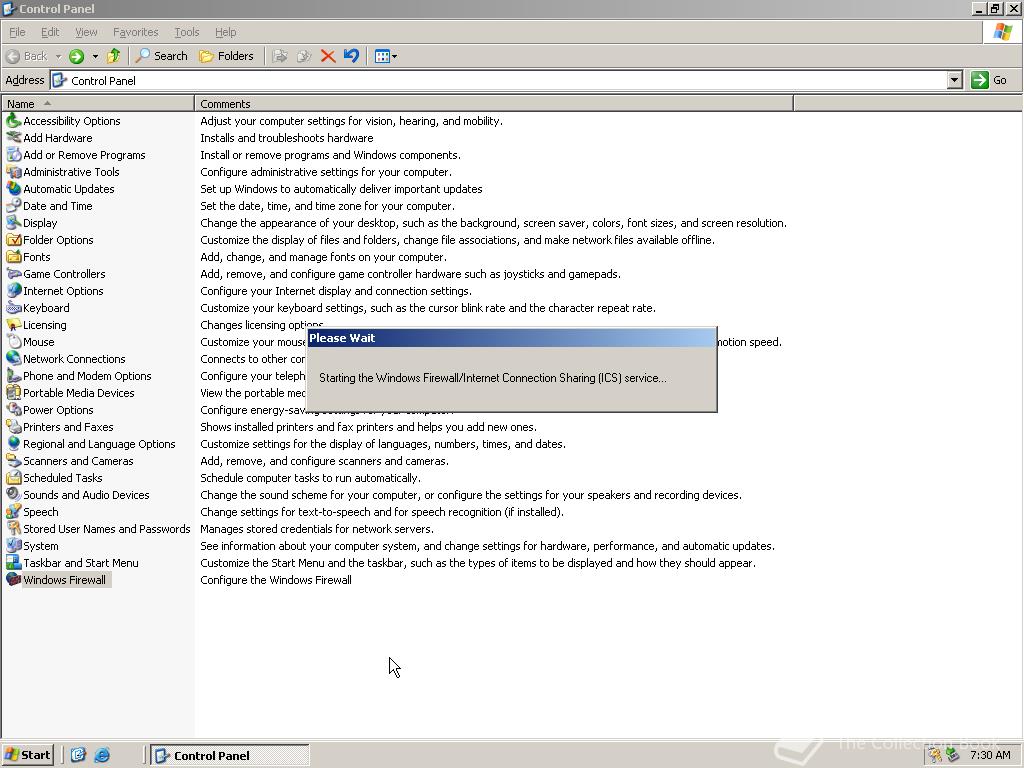The image size is (1024, 768).
Task: Open the Help menu
Action: pyautogui.click(x=225, y=32)
